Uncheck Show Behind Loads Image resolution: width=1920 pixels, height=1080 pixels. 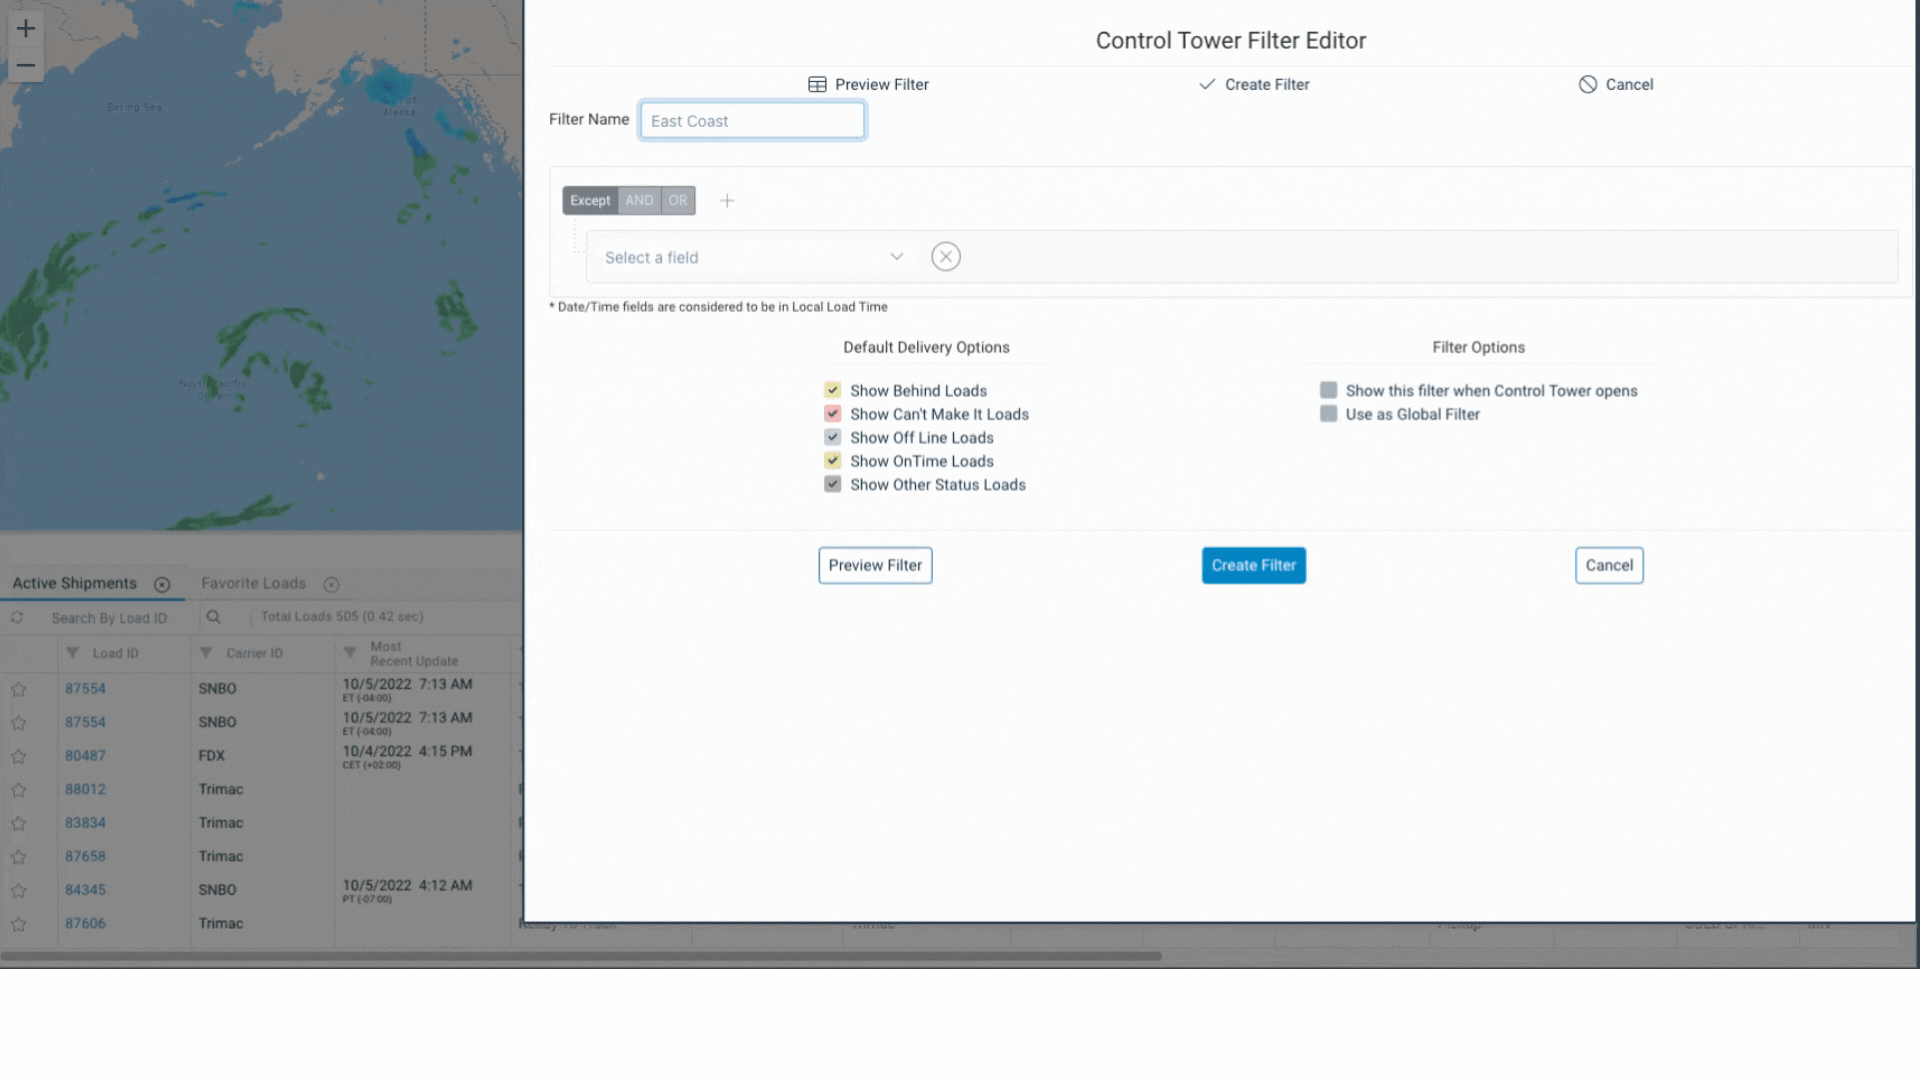click(832, 390)
